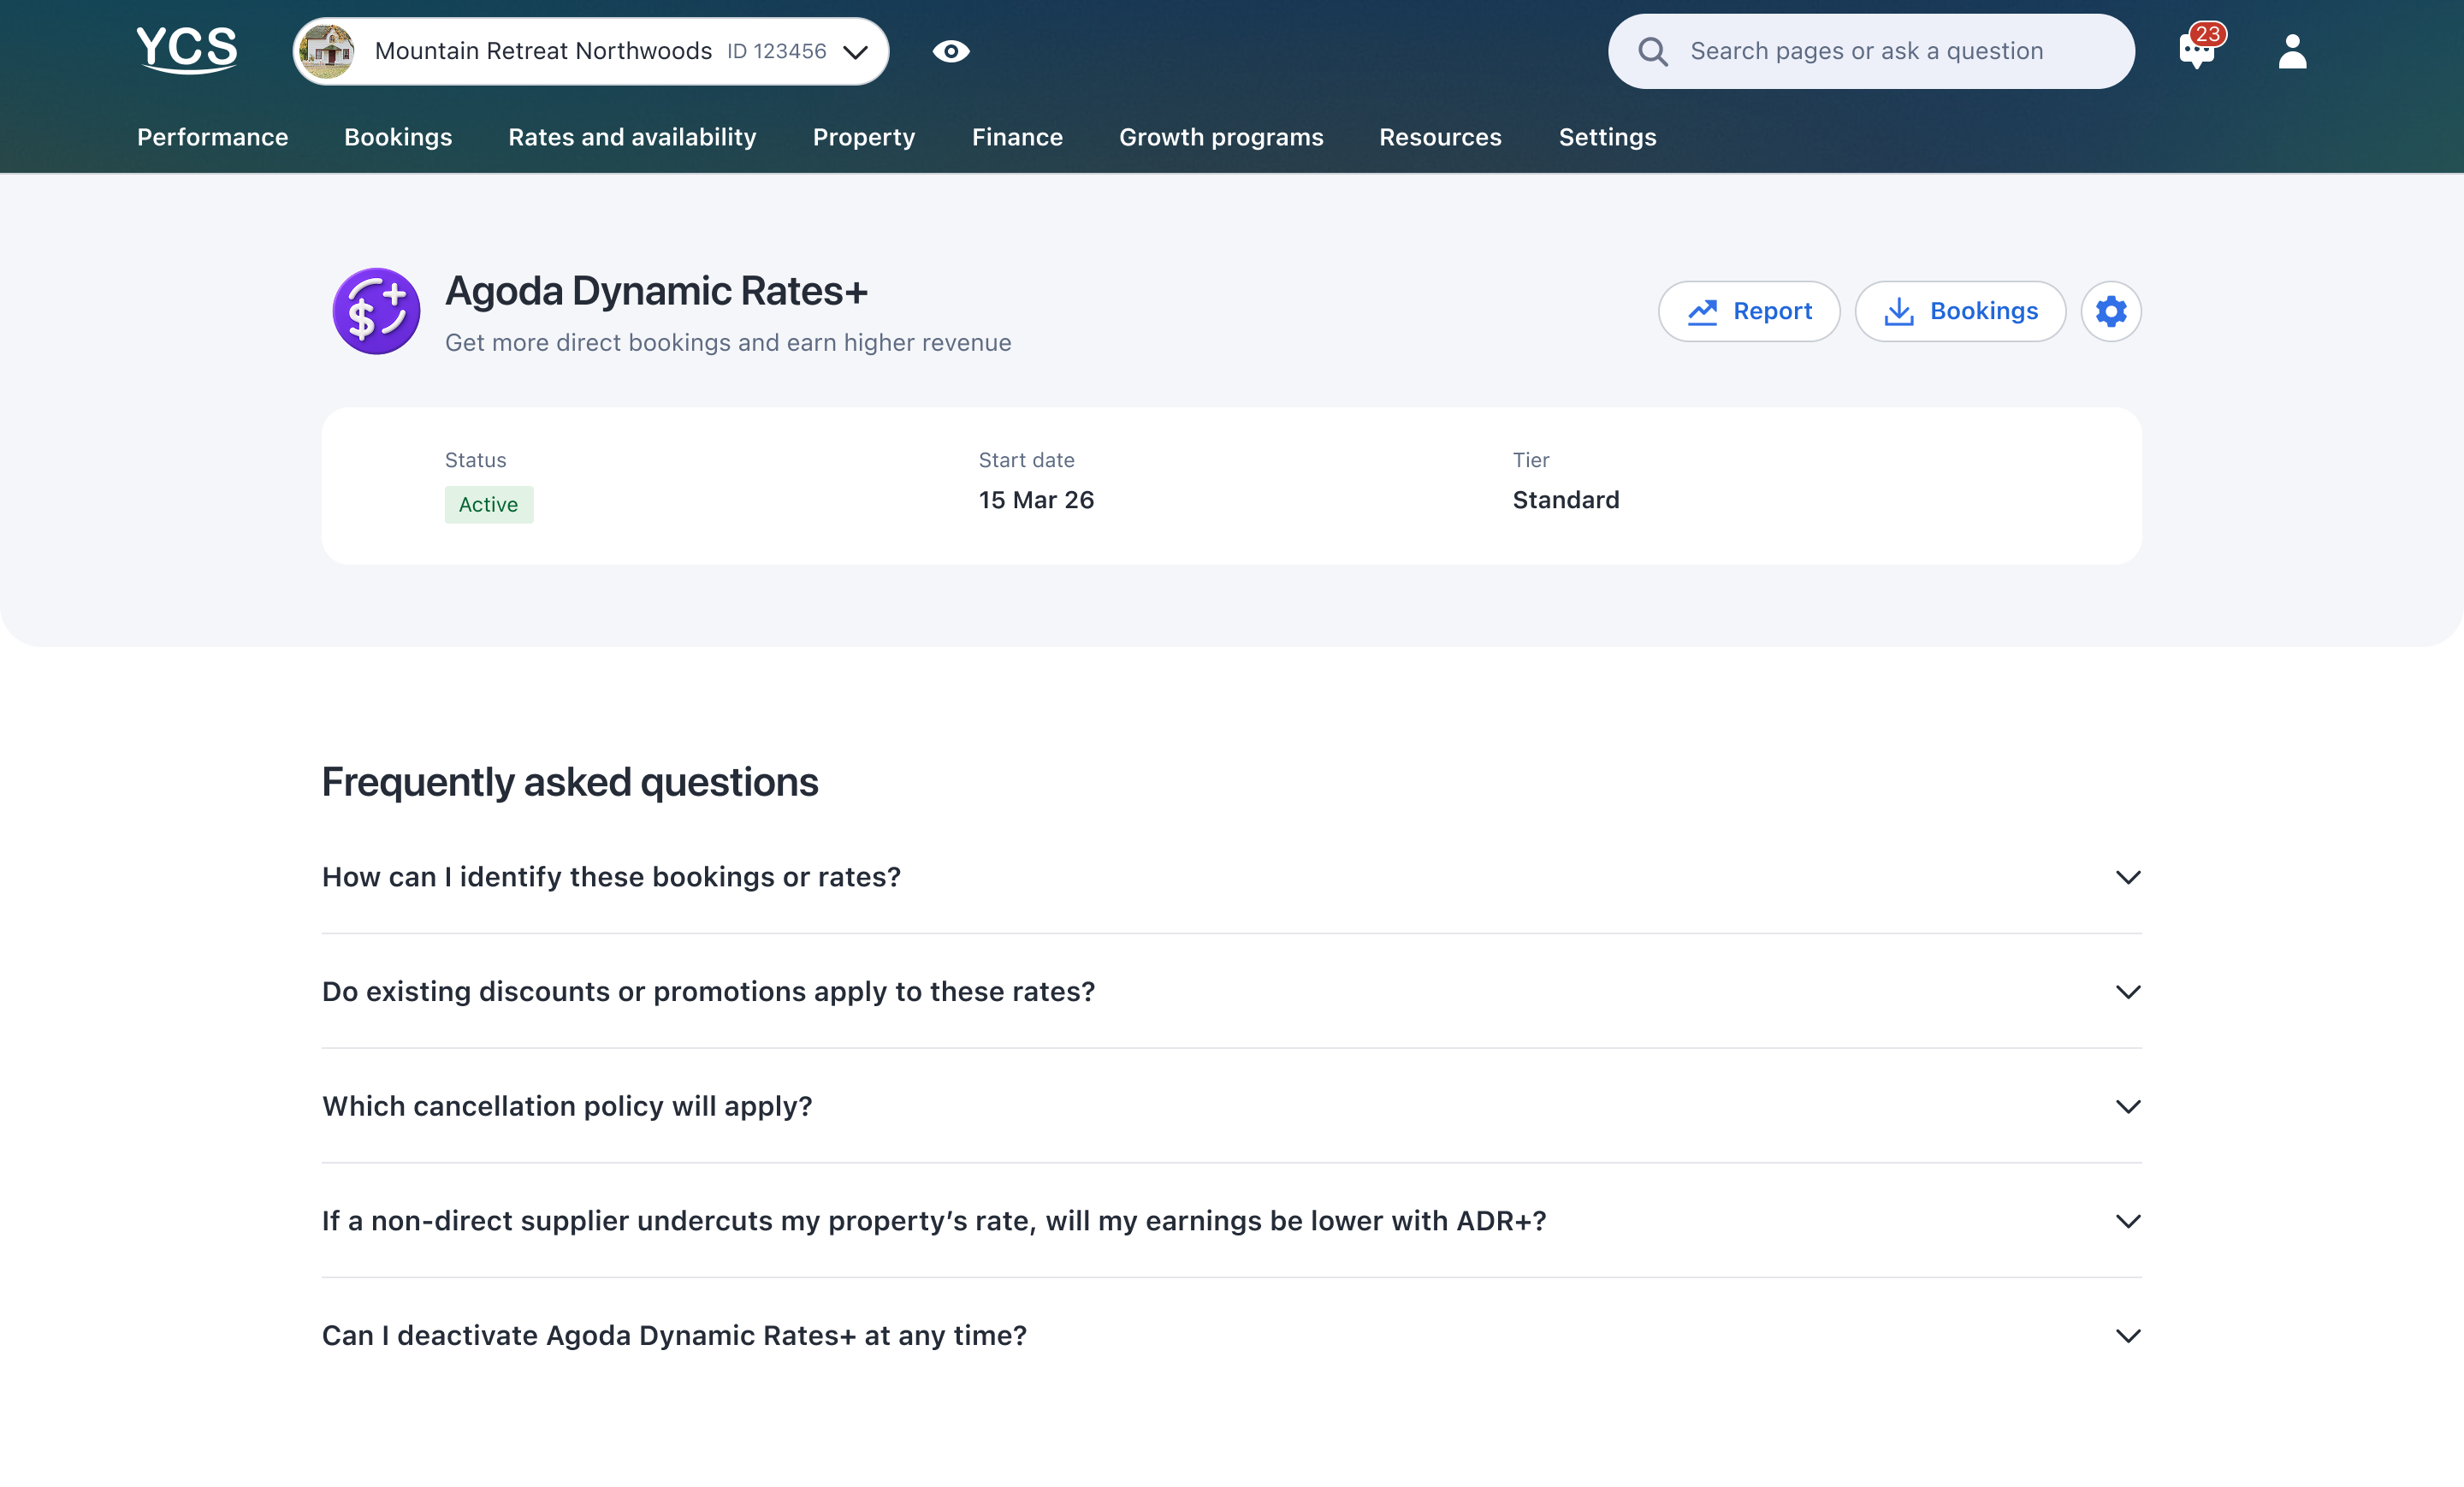The image size is (2464, 1487).
Task: Click the Mountain Retreat property thumbnail
Action: point(328,51)
